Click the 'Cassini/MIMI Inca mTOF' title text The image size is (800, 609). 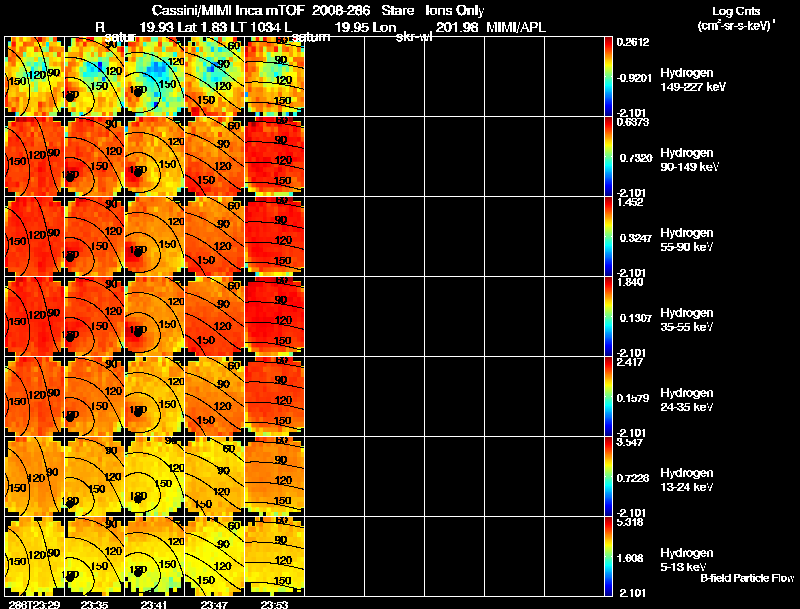pyautogui.click(x=229, y=11)
